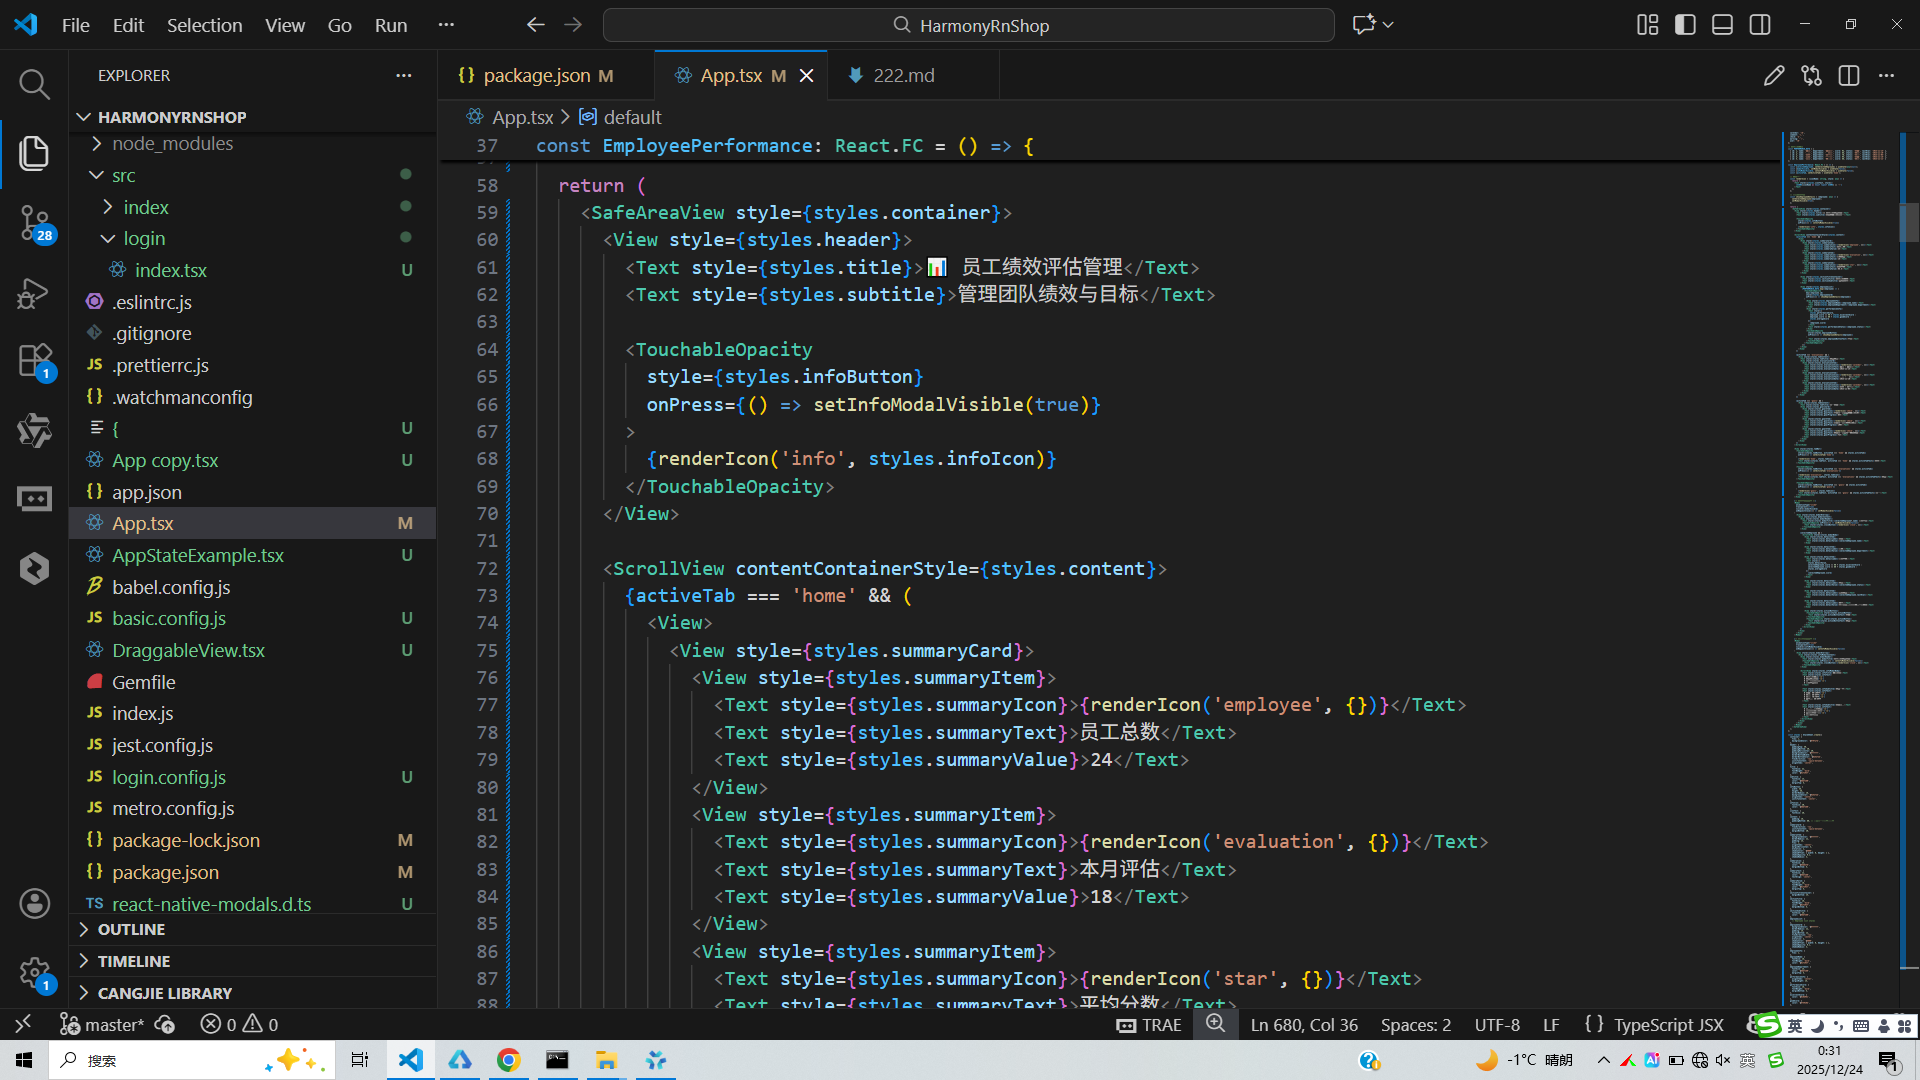The width and height of the screenshot is (1920, 1080).
Task: Open the Accounts icon in activity bar
Action: pos(34,904)
